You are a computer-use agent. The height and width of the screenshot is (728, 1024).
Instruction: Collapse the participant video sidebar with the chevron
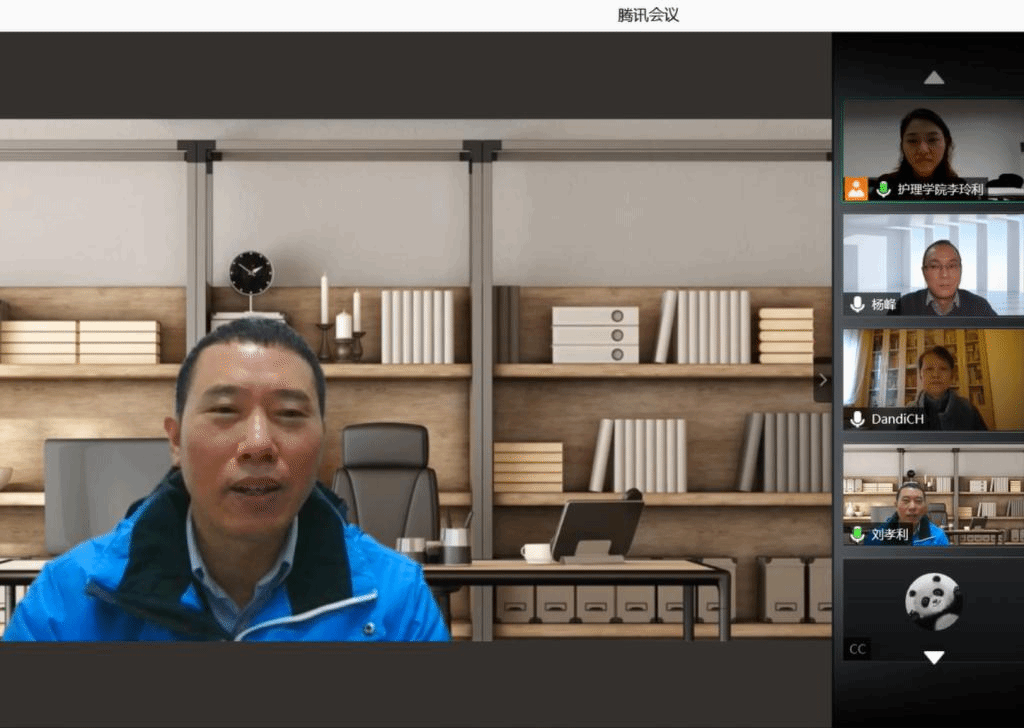tap(823, 380)
